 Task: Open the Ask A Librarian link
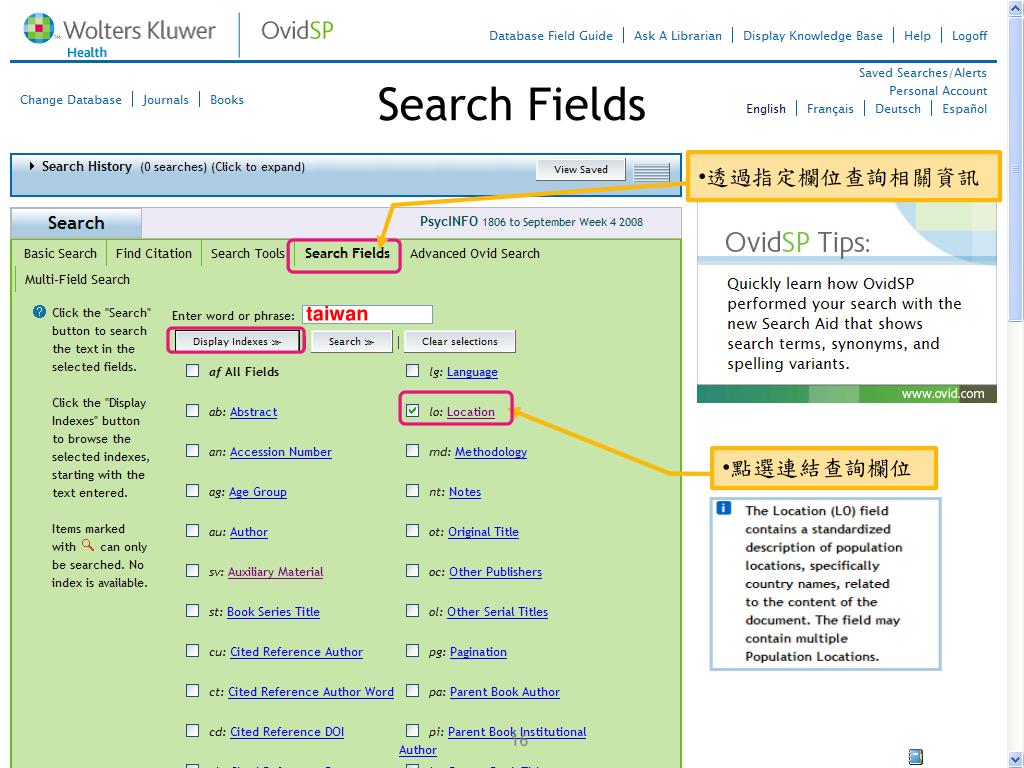[x=678, y=36]
